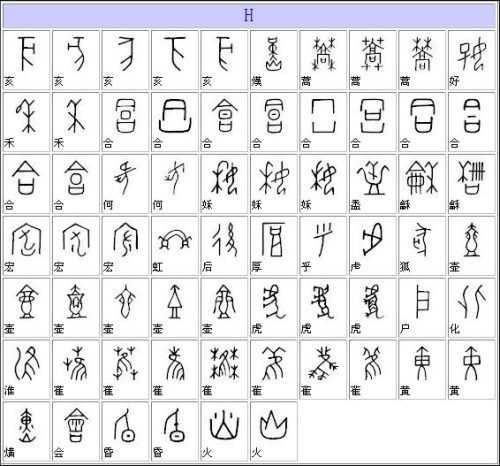Open the H section heading link
Image resolution: width=500 pixels, height=466 pixels.
(x=248, y=15)
